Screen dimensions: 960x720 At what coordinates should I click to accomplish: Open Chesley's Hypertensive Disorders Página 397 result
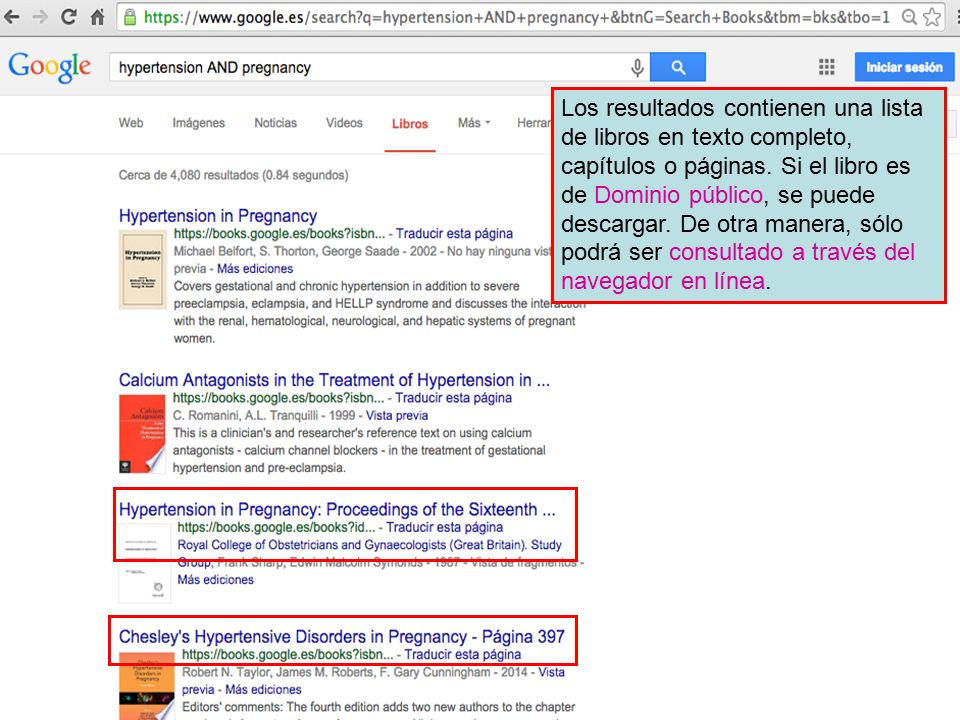342,637
